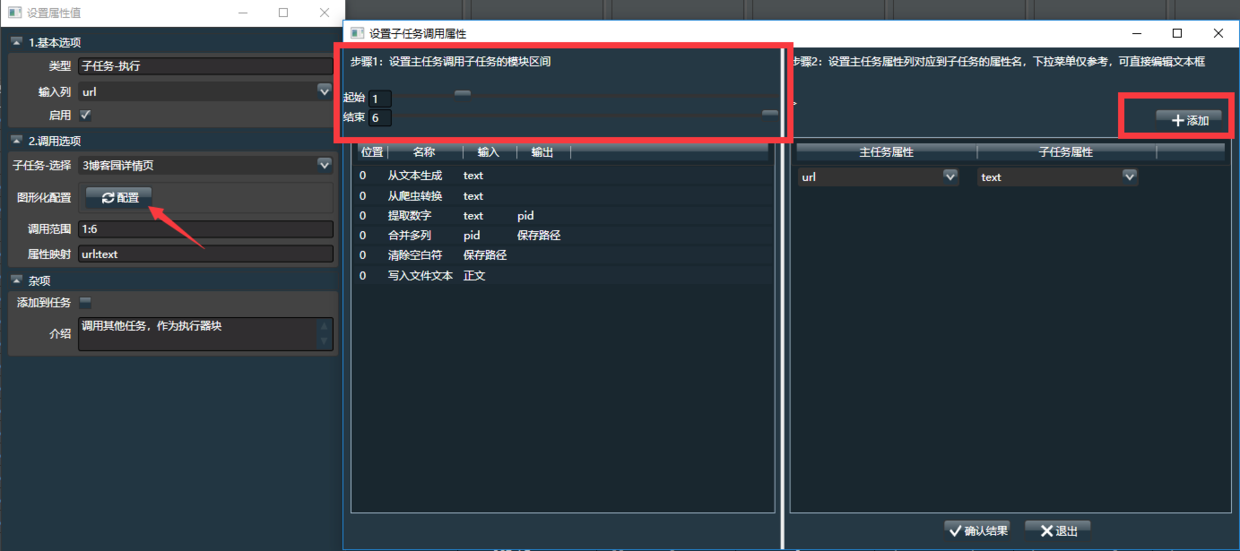Click the 结束 value field
The image size is (1240, 551).
click(x=380, y=117)
